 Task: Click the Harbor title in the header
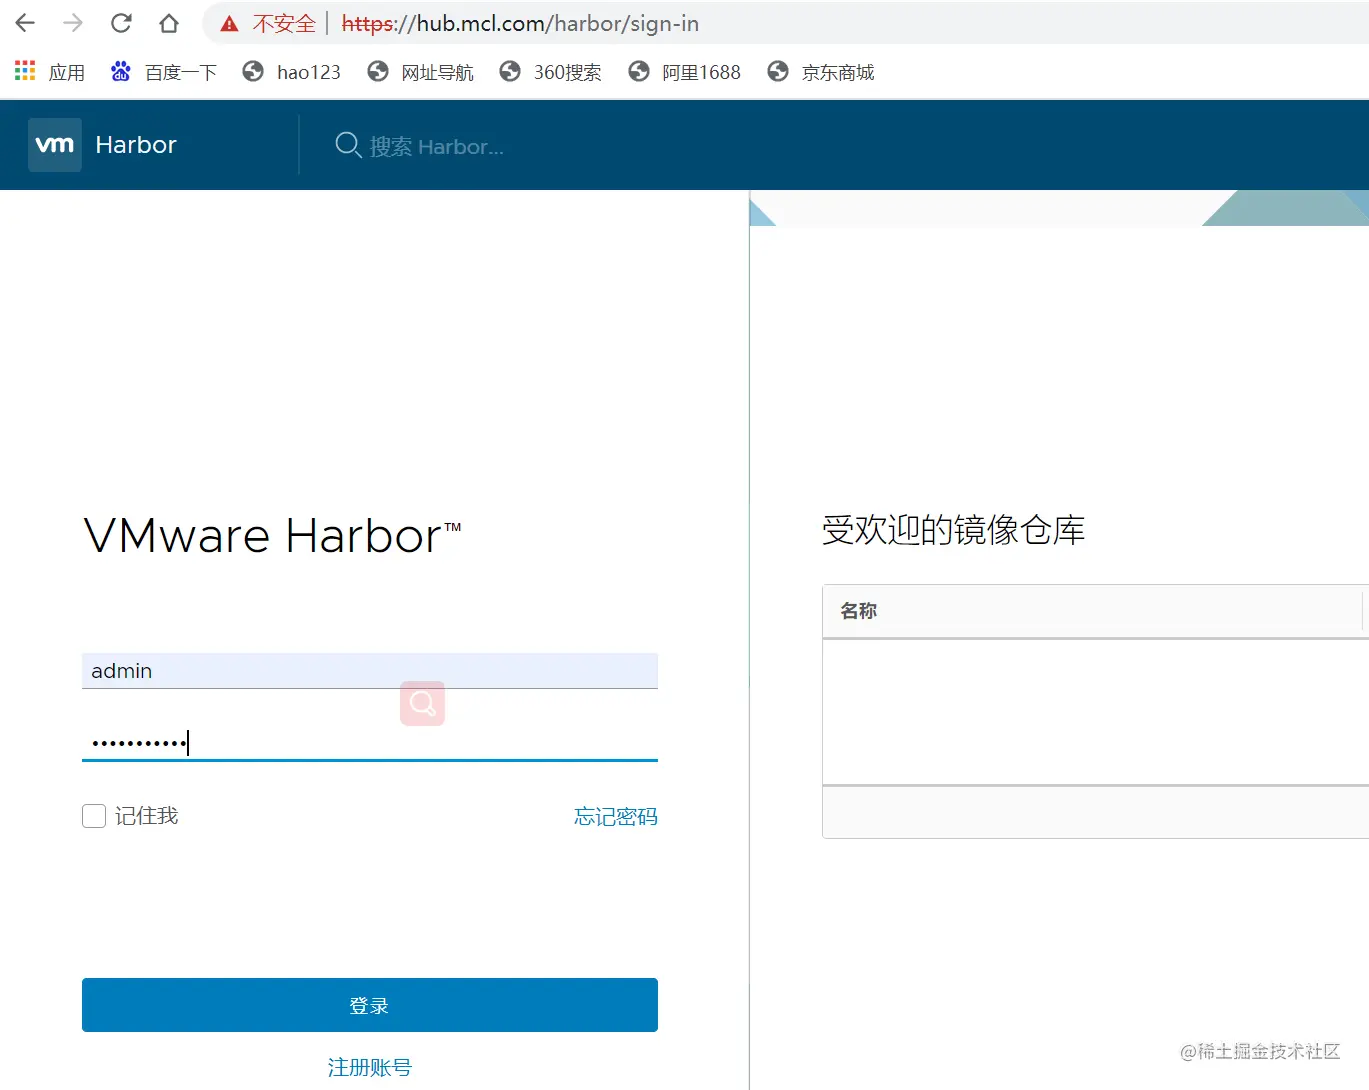click(136, 145)
